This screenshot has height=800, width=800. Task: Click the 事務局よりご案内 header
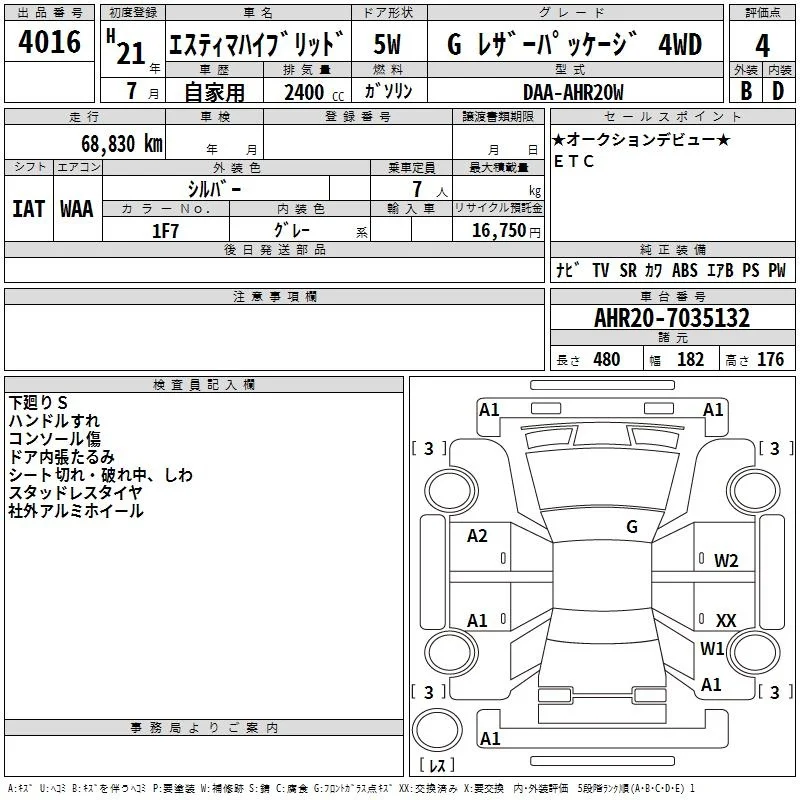[204, 728]
